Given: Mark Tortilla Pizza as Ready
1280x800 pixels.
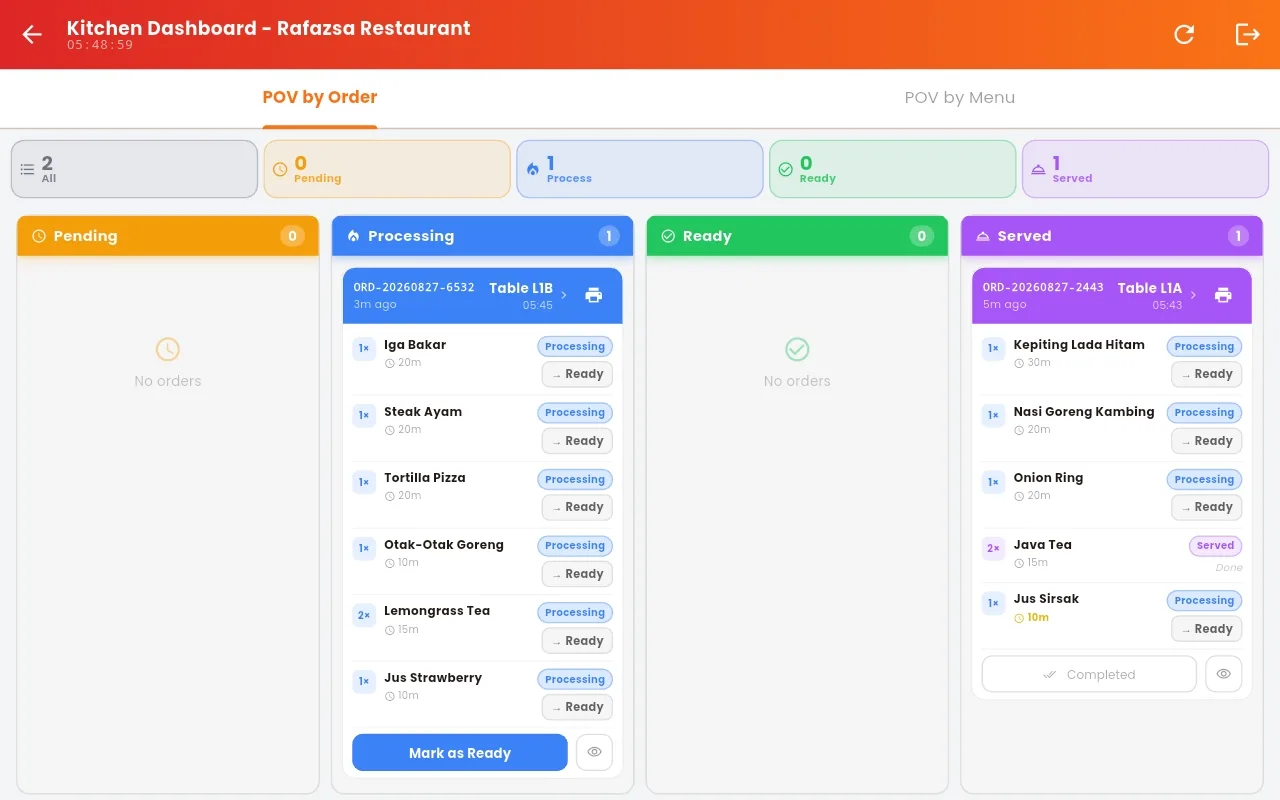Looking at the screenshot, I should [x=577, y=507].
